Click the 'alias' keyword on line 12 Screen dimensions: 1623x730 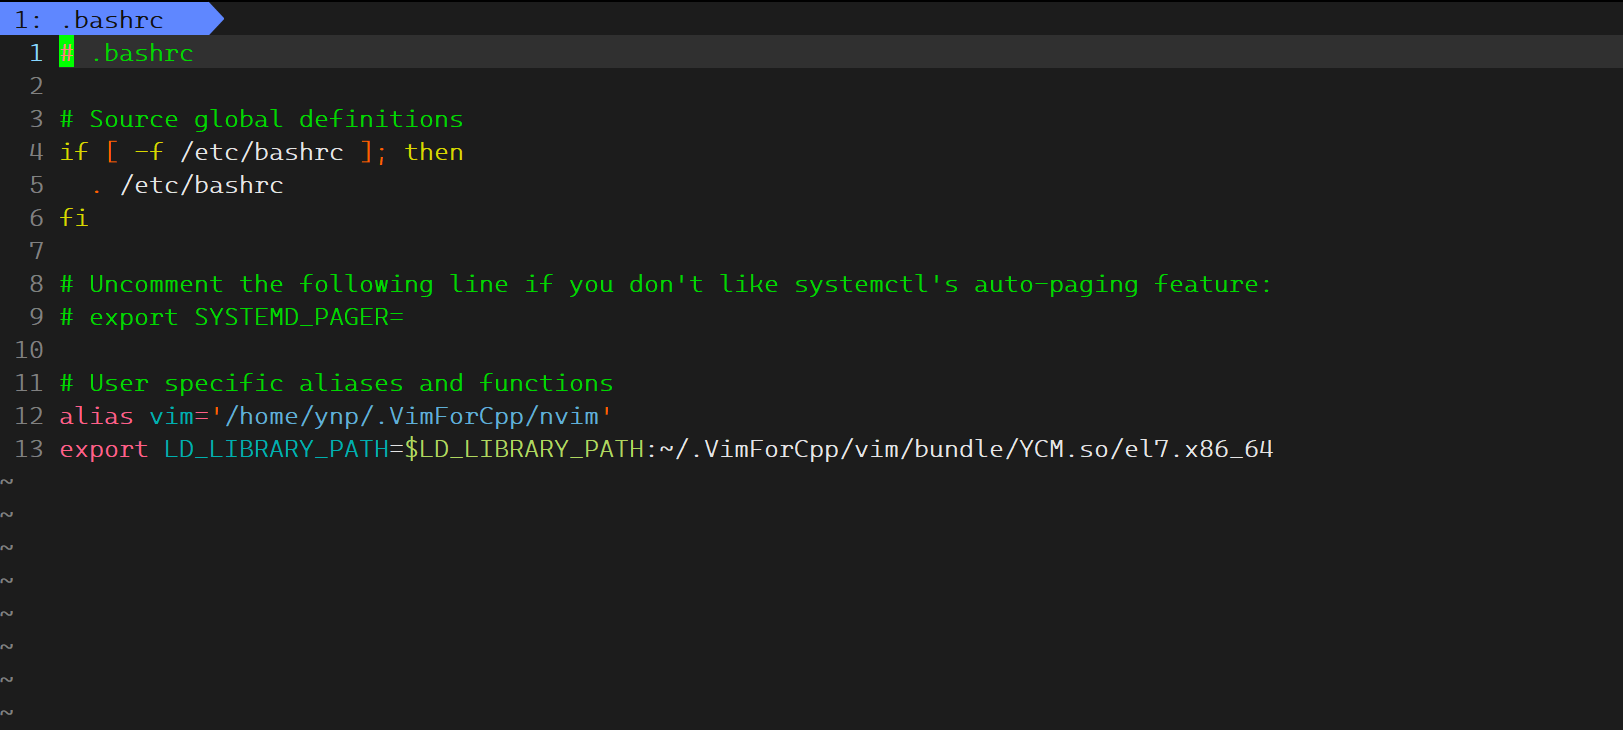(x=96, y=416)
